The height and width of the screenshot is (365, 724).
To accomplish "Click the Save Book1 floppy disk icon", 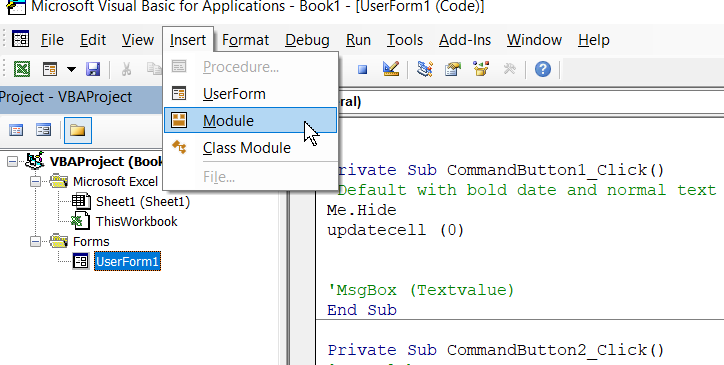I will pyautogui.click(x=93, y=69).
